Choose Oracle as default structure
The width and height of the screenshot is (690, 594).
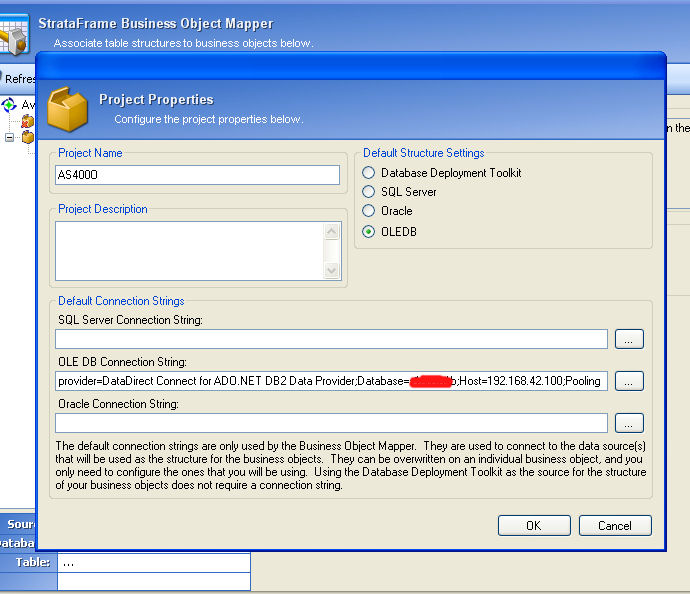tap(369, 211)
